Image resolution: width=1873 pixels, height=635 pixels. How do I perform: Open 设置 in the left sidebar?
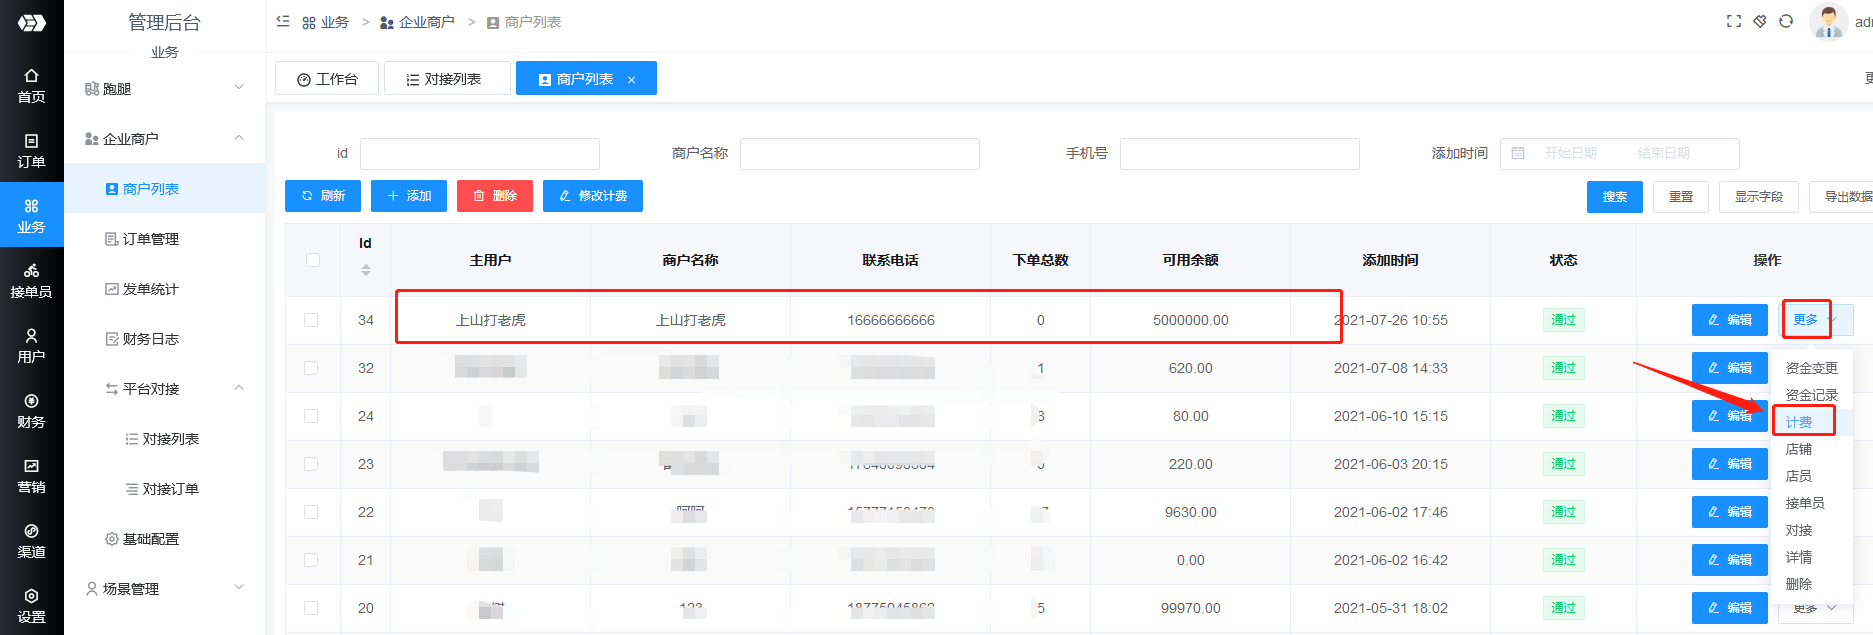(31, 606)
